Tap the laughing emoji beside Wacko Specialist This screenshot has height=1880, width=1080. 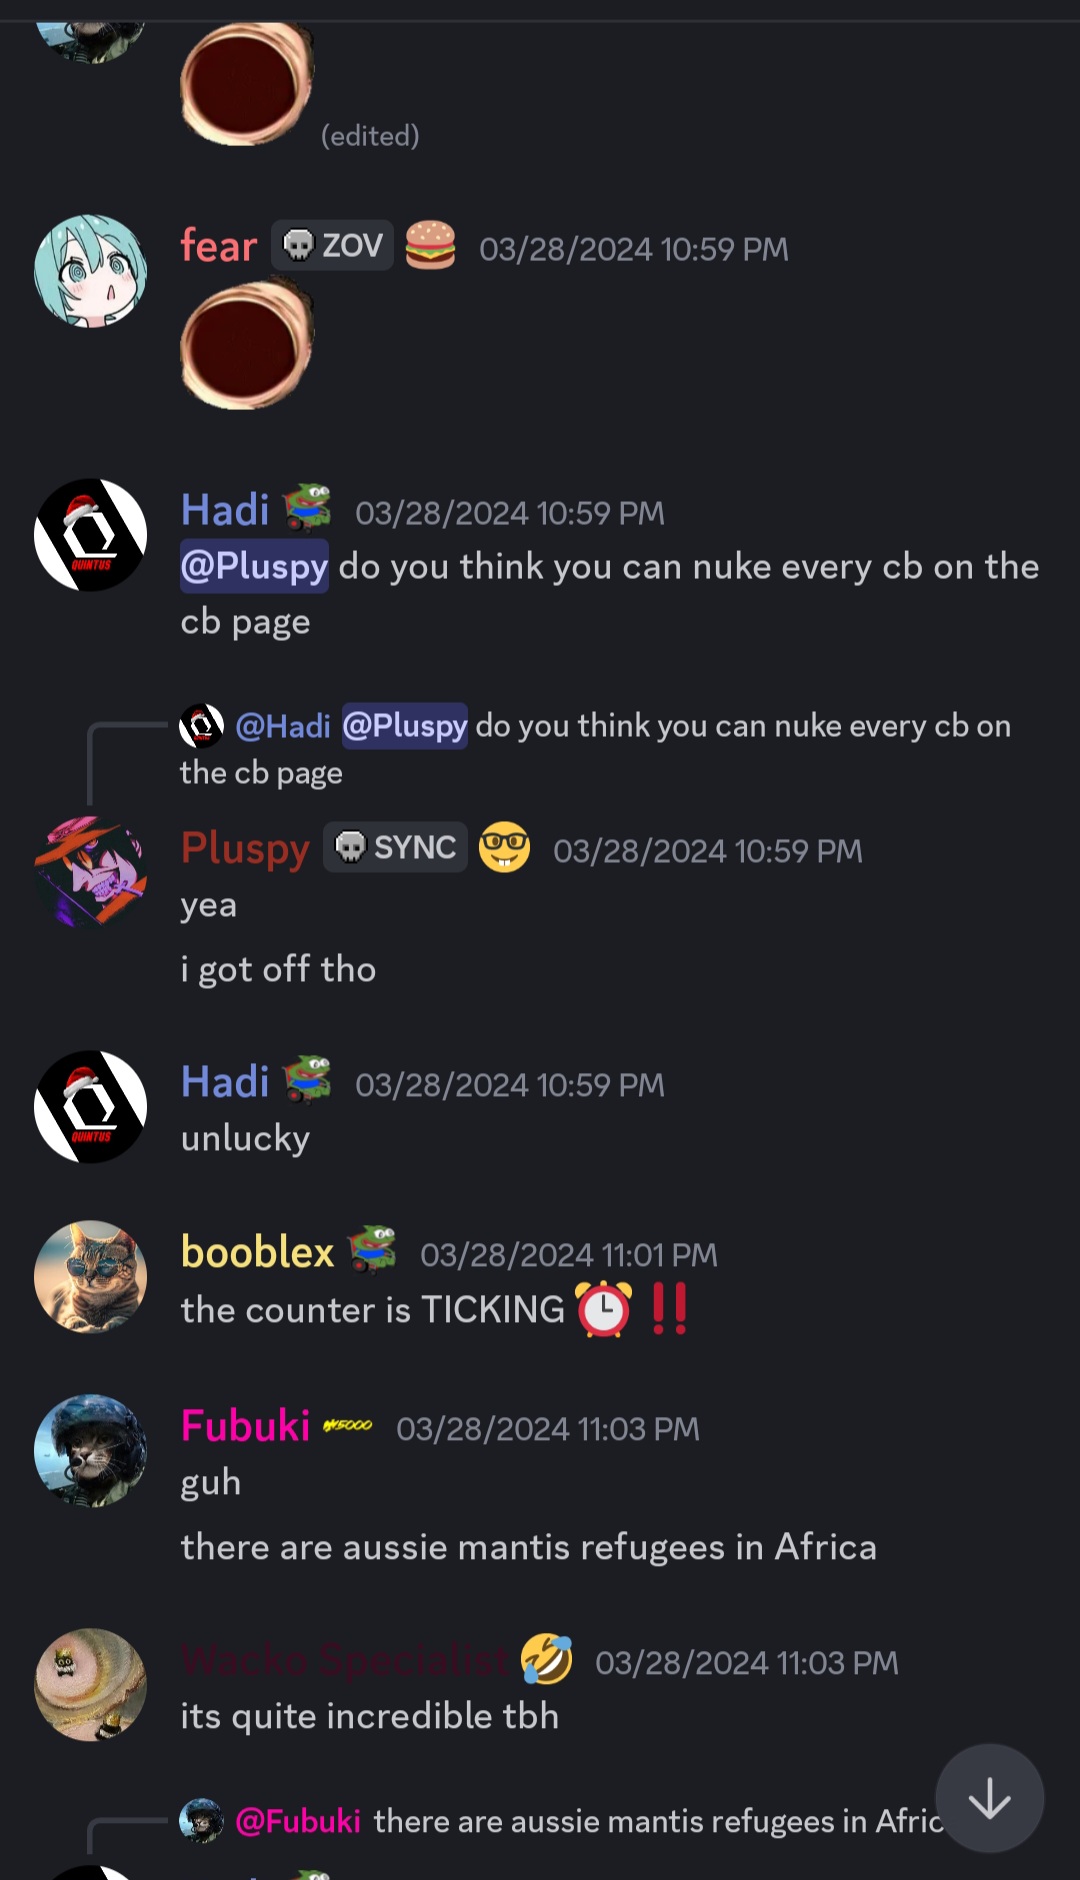pyautogui.click(x=546, y=1660)
